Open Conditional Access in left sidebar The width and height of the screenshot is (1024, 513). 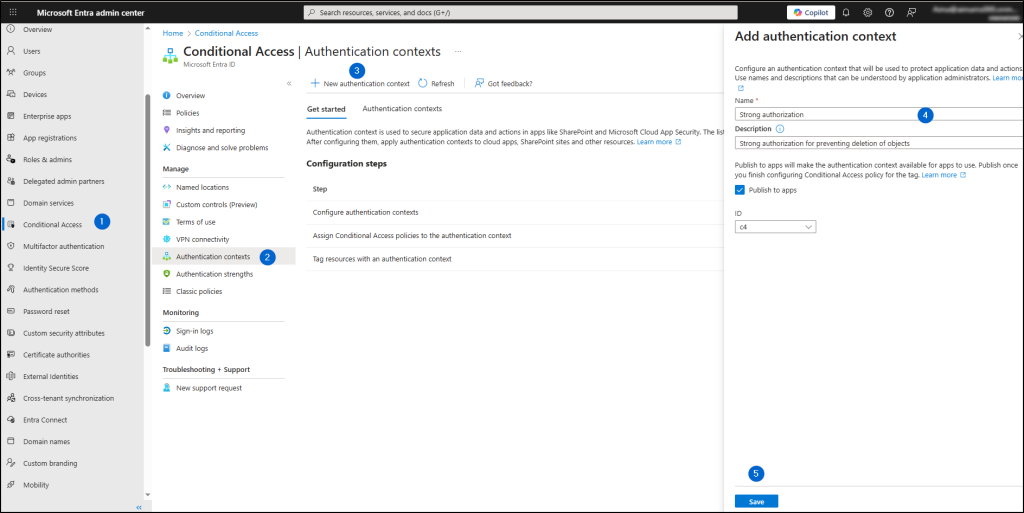[52, 225]
